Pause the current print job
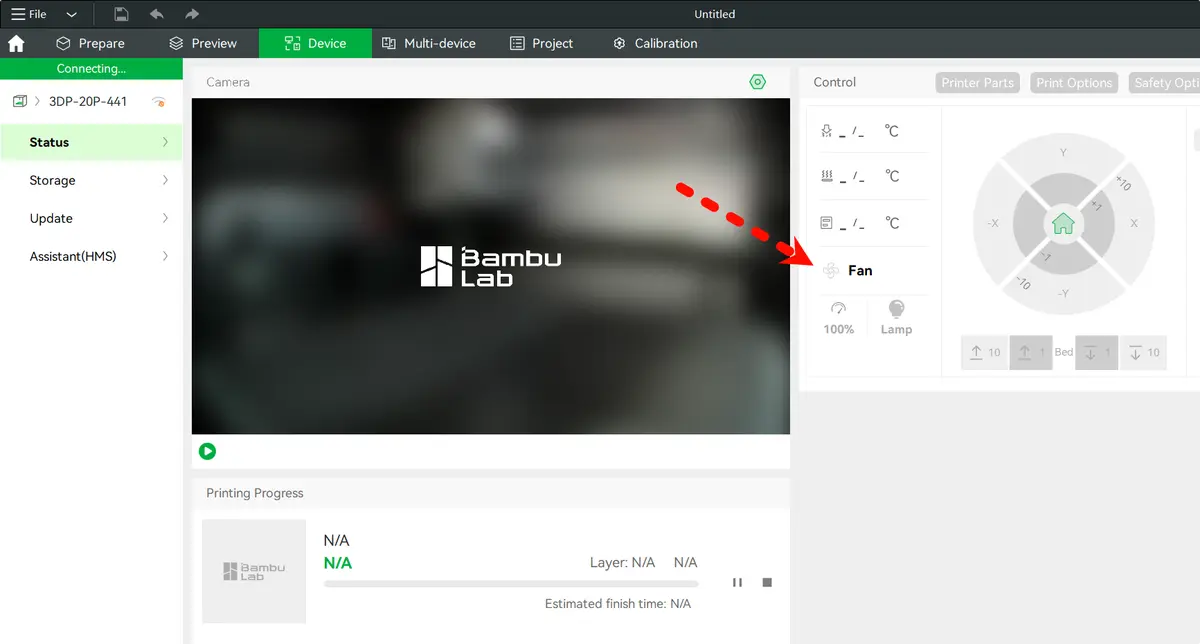This screenshot has width=1200, height=644. tap(737, 582)
